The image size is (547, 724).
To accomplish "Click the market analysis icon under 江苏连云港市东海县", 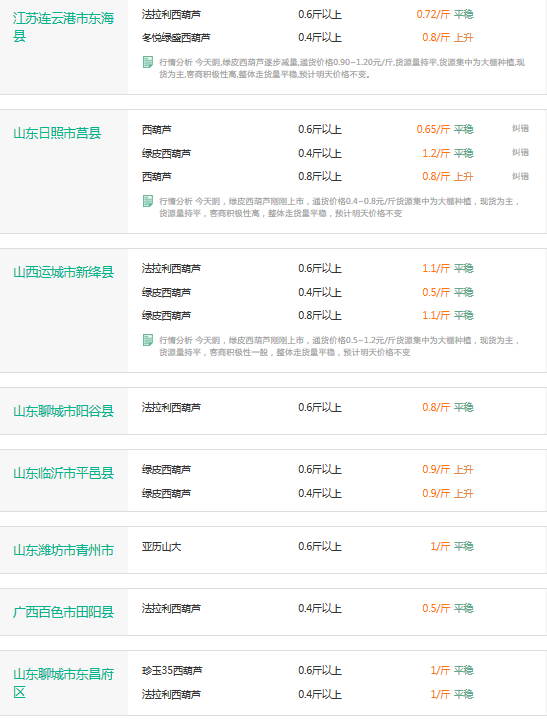I will [x=148, y=62].
